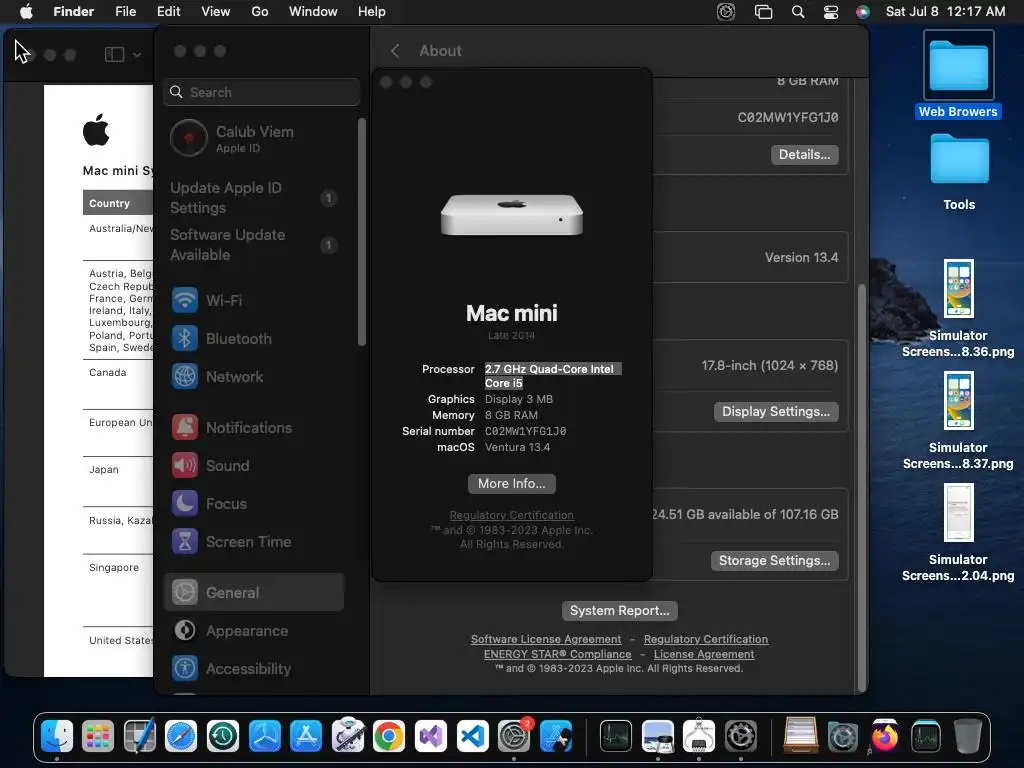Viewport: 1024px width, 768px height.
Task: Open Software License Agreement link
Action: click(x=546, y=639)
